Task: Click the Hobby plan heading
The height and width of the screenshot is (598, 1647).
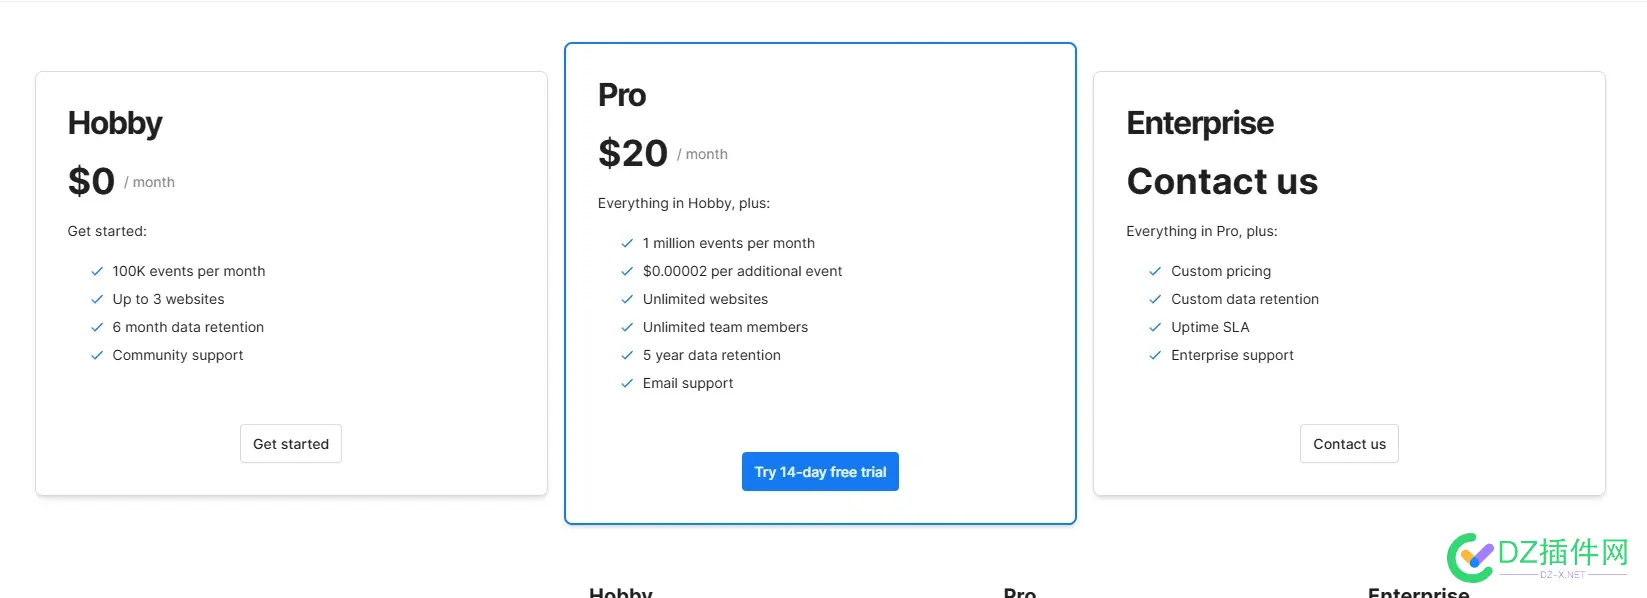Action: coord(115,123)
